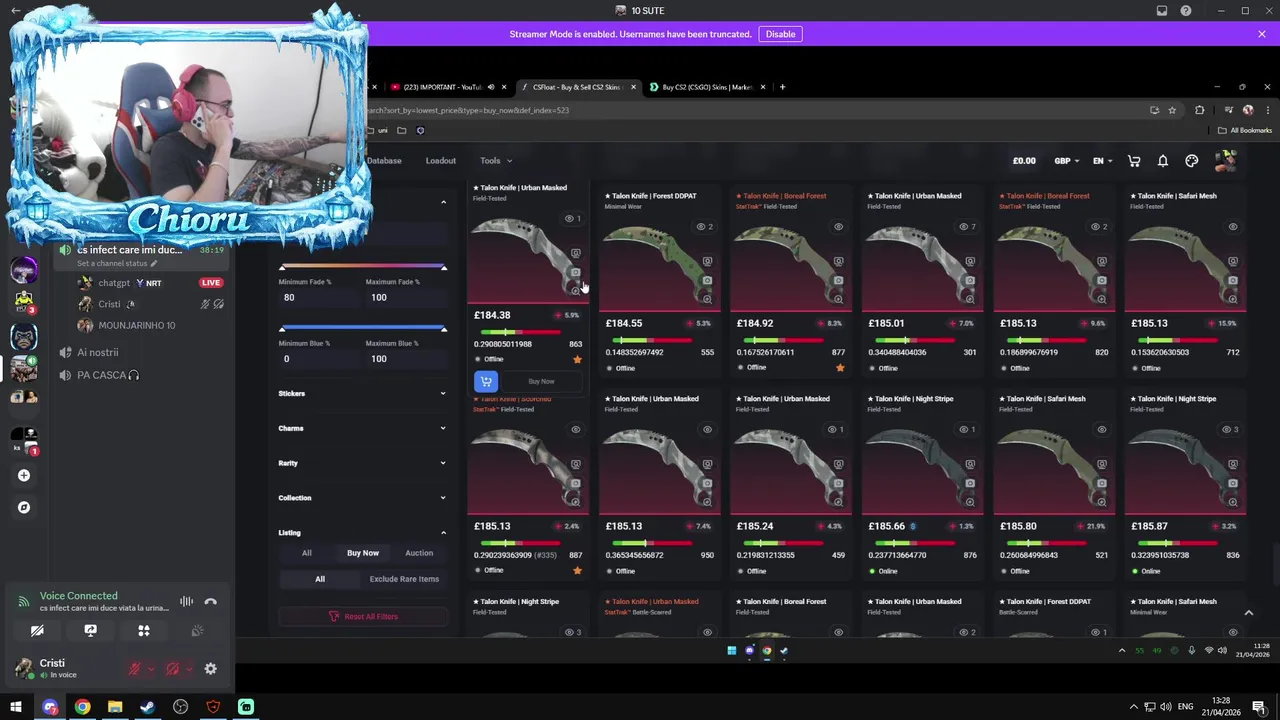Screen dimensions: 1280x720
Task: Open the CSFloat shopping cart icon in header
Action: point(1134,161)
